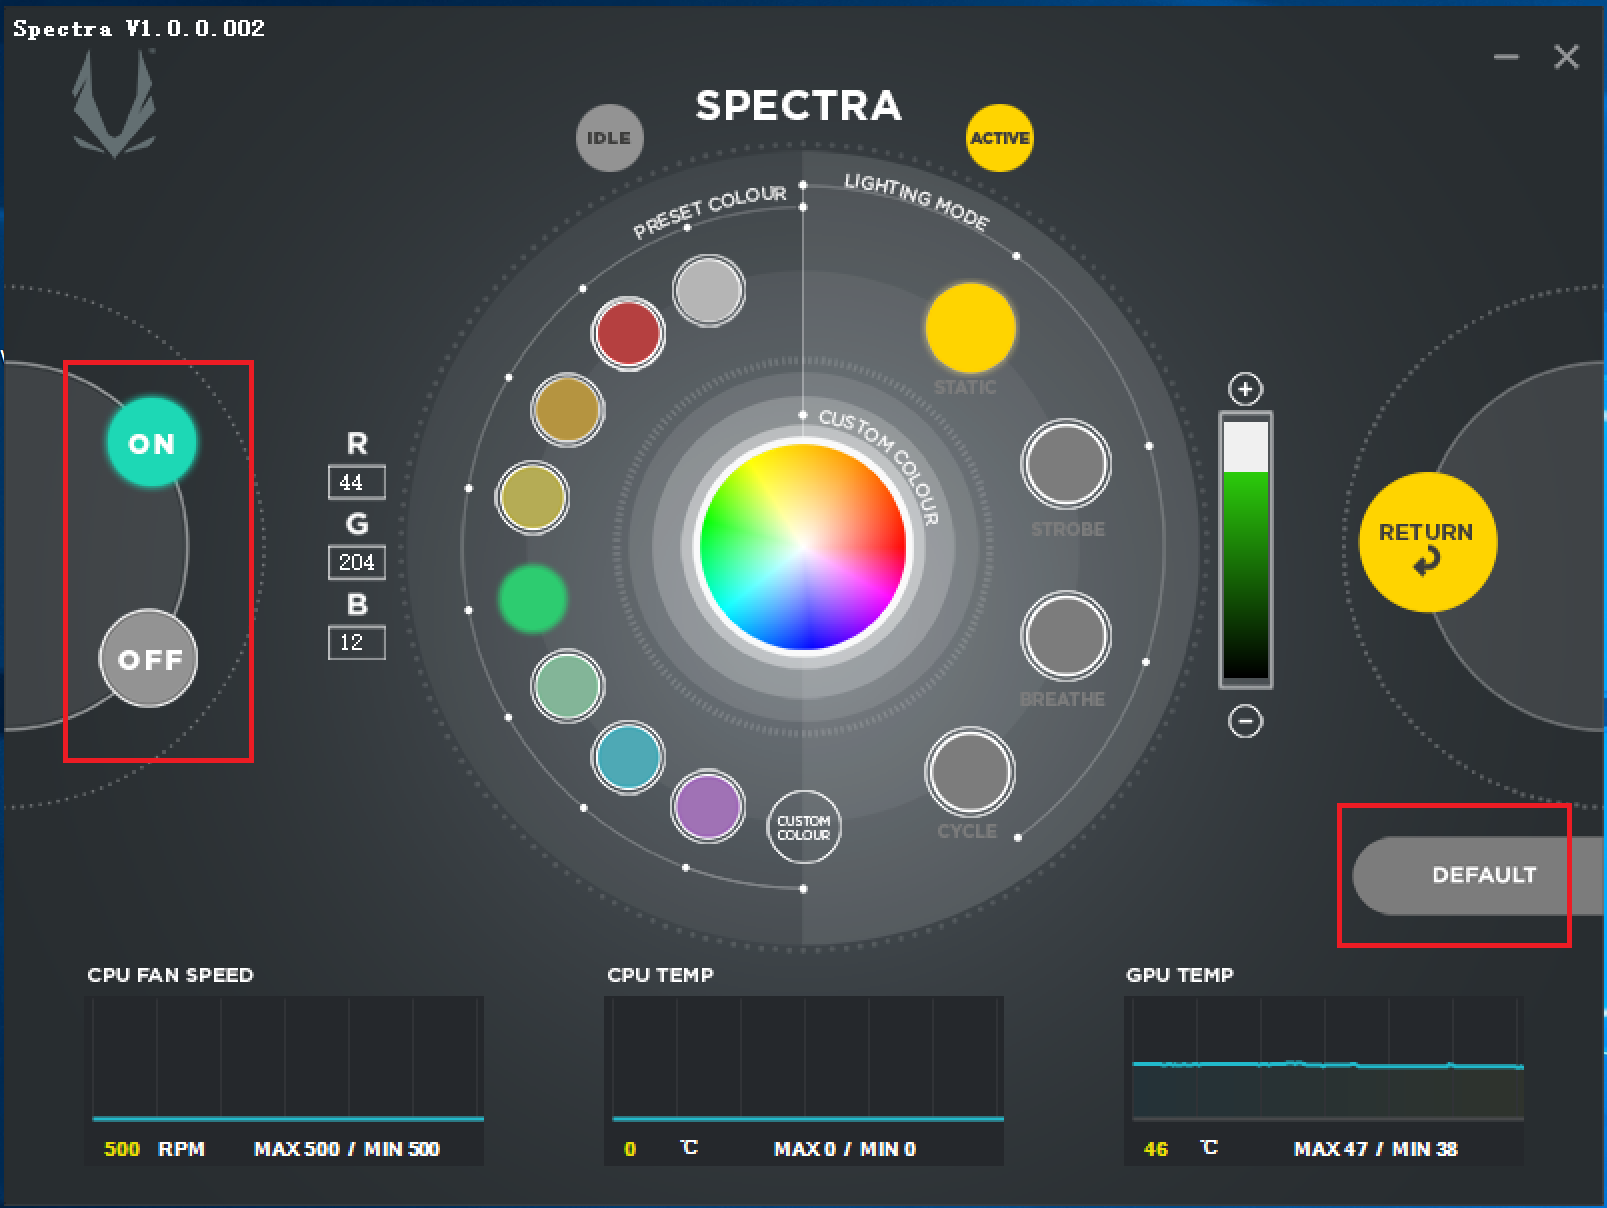This screenshot has height=1208, width=1607.
Task: Pick the purple preset colour
Action: click(x=708, y=806)
